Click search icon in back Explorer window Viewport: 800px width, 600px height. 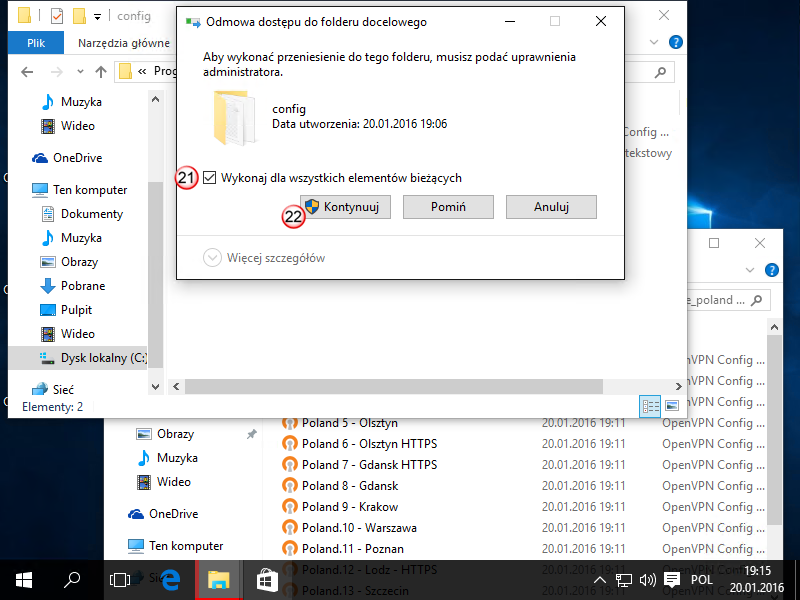[757, 300]
